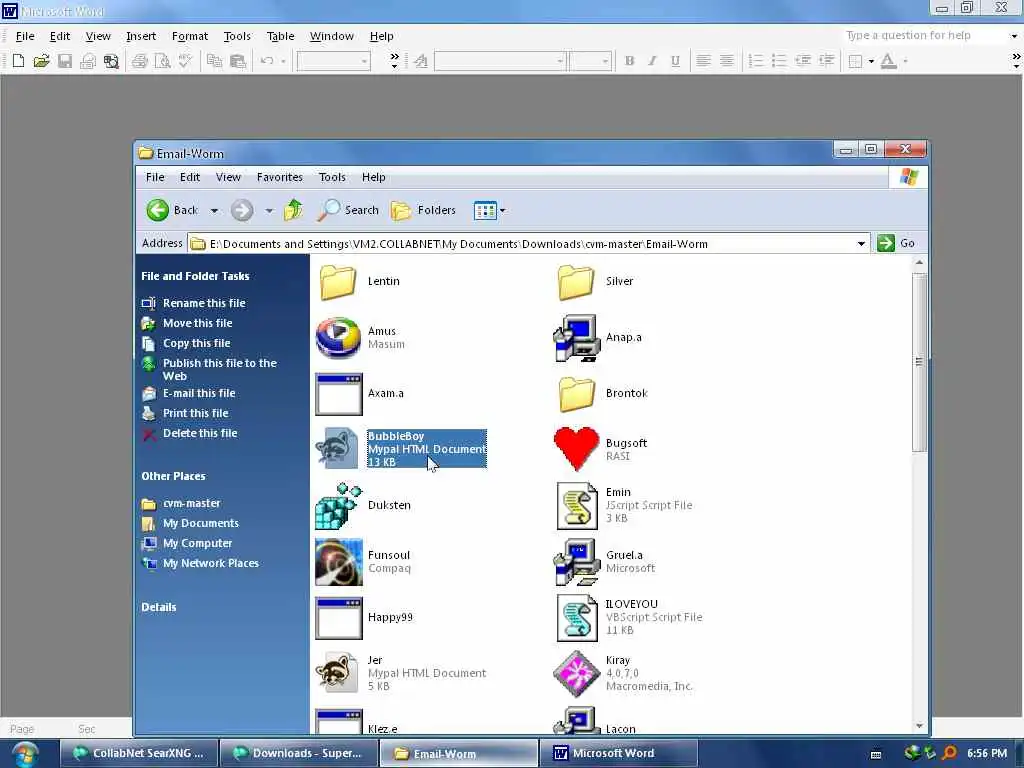Screen dimensions: 1024x768
Task: Select the Jer HTML document icon
Action: click(338, 673)
